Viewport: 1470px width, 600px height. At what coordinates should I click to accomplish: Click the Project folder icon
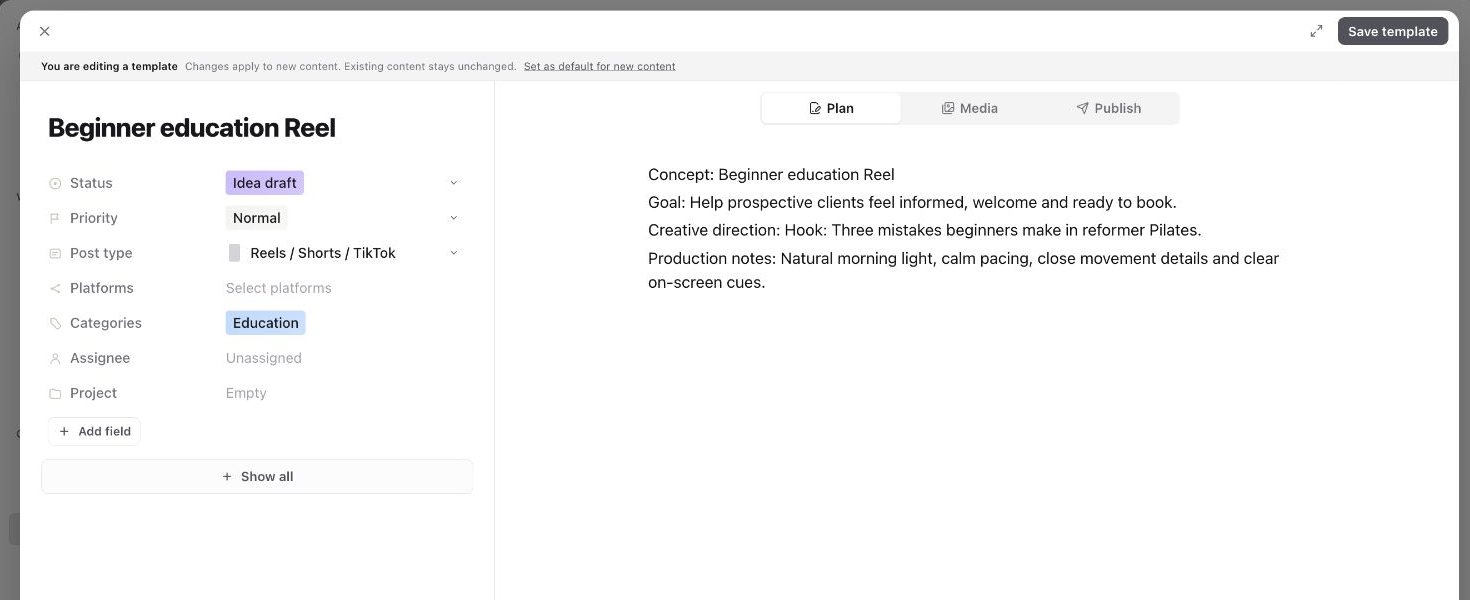[55, 393]
